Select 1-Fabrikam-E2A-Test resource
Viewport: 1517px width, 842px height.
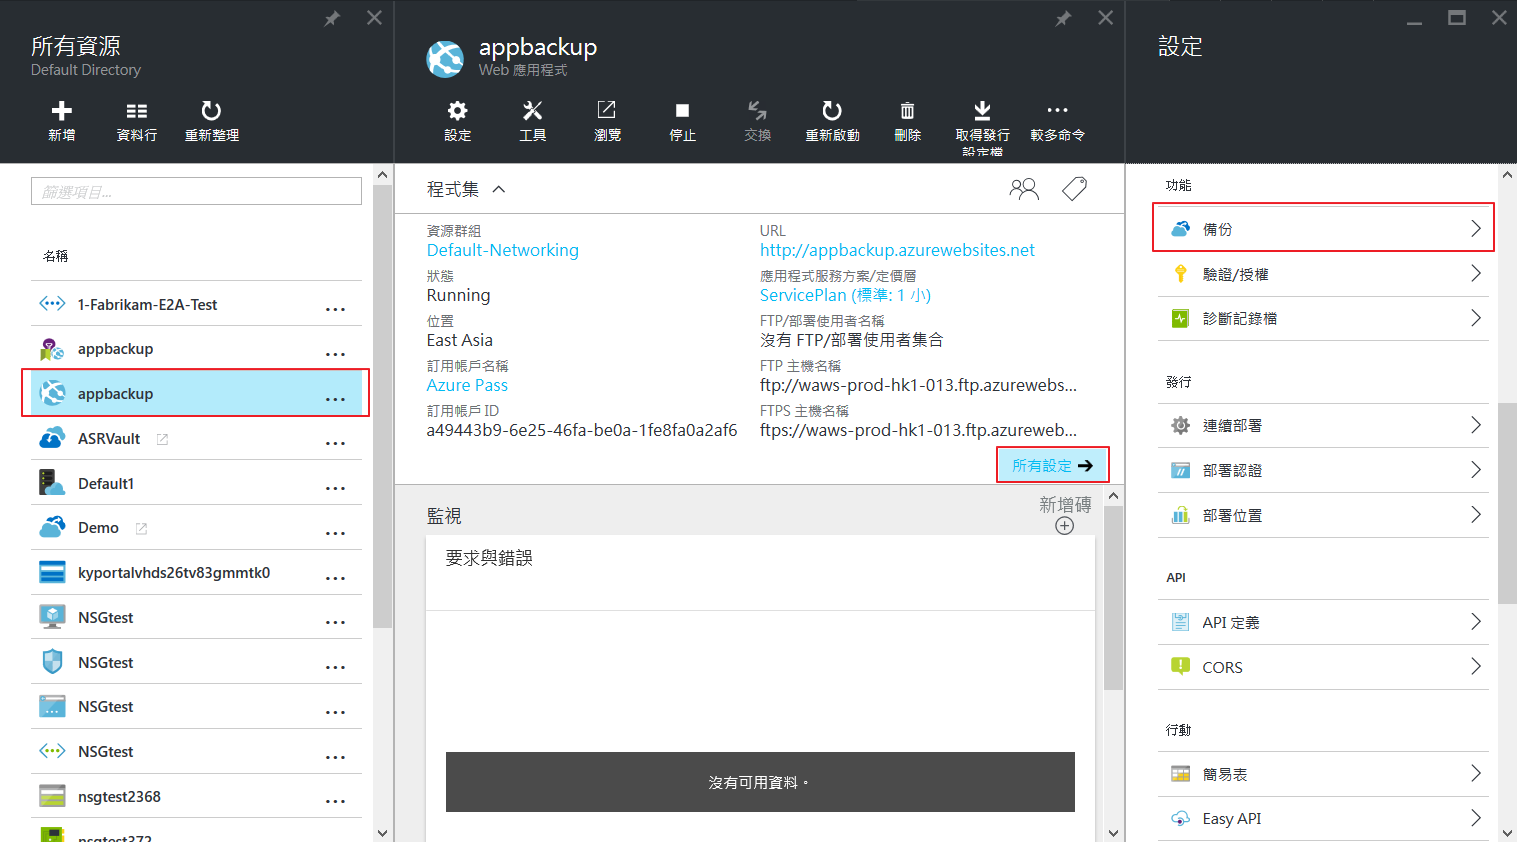(196, 304)
